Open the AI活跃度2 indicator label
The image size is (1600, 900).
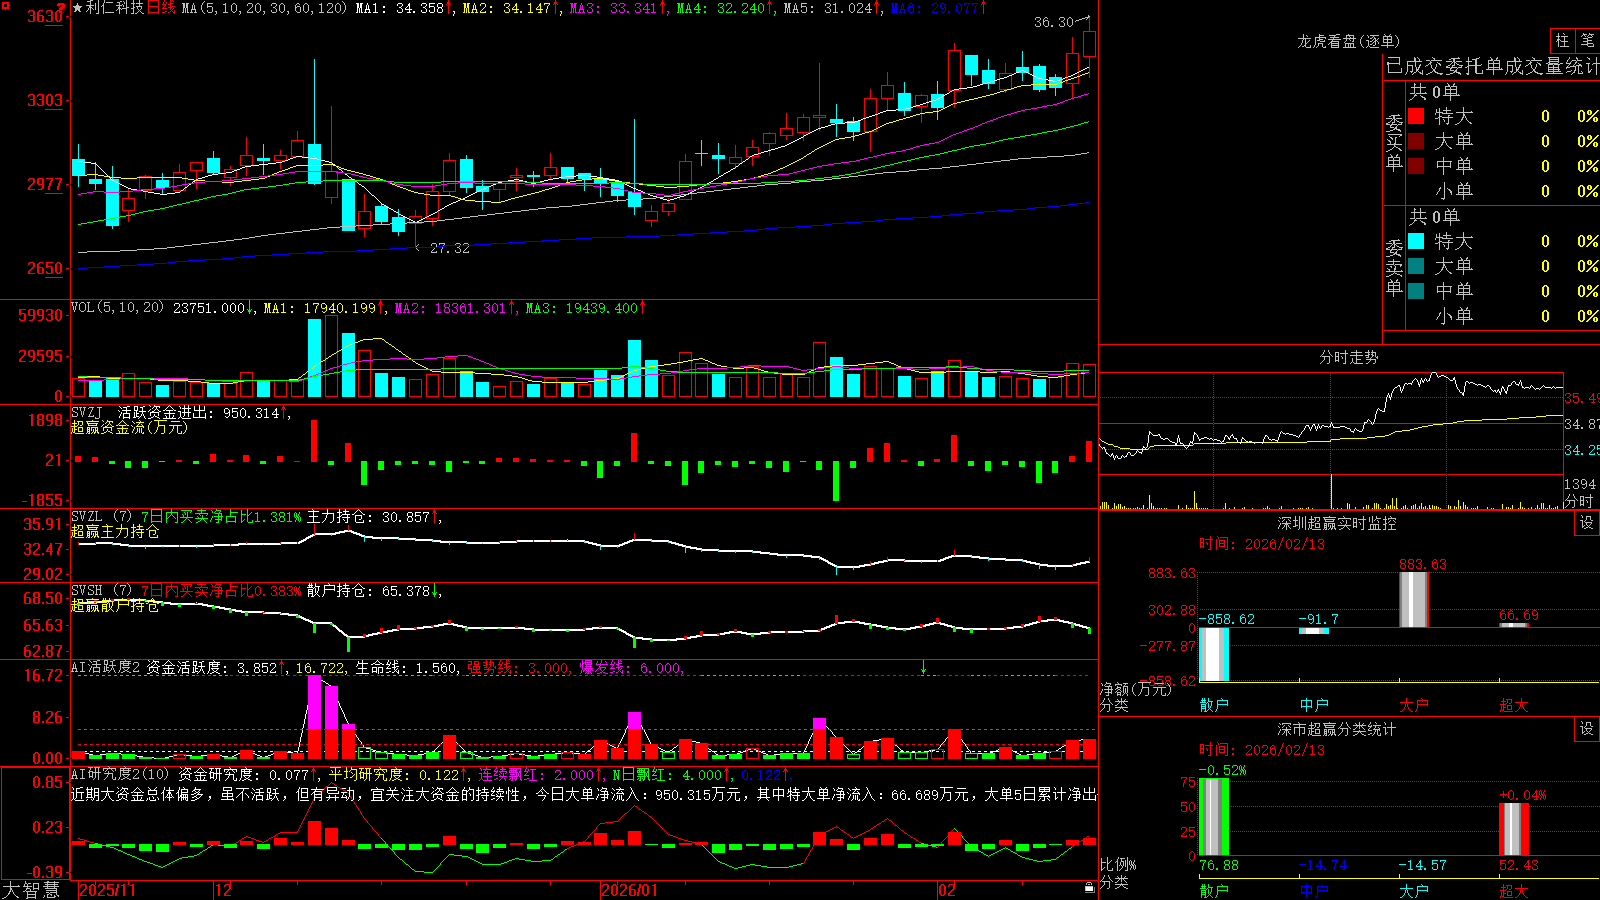[105, 667]
